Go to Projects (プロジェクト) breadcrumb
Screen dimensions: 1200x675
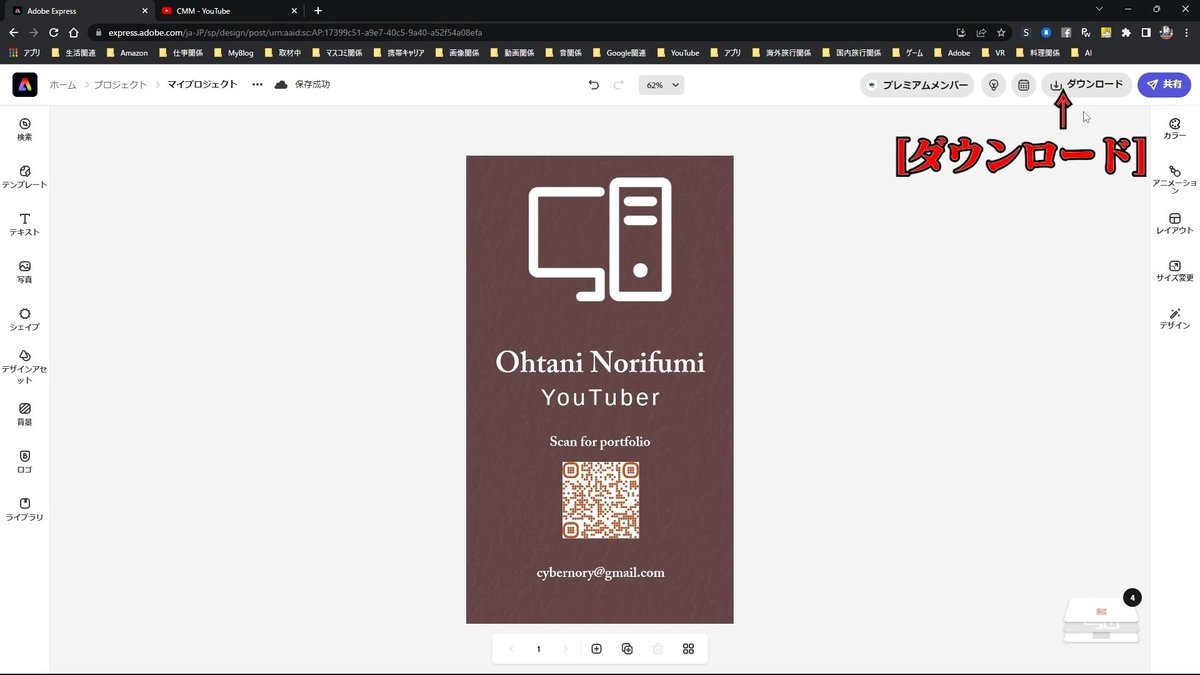click(x=120, y=85)
